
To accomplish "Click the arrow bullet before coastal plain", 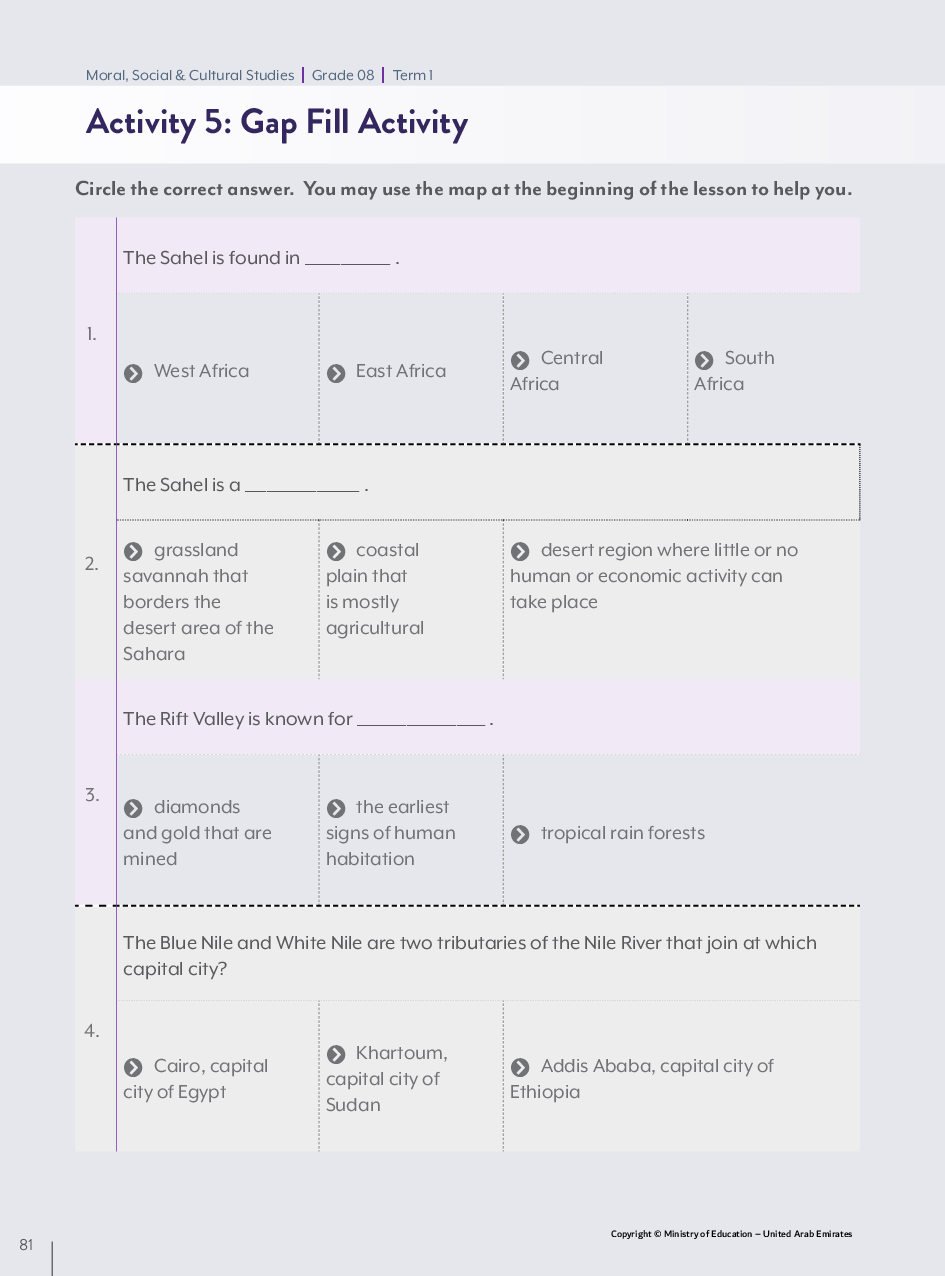I will pos(336,552).
